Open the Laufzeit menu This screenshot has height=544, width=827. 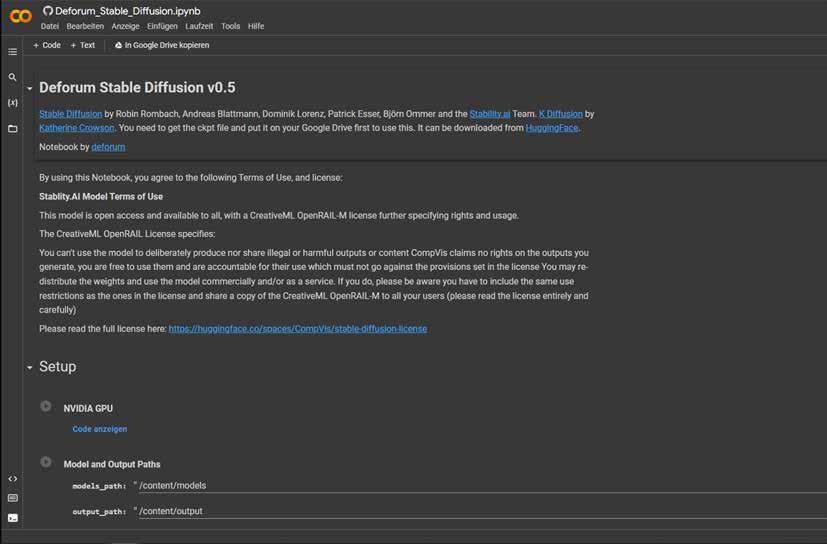[x=199, y=26]
